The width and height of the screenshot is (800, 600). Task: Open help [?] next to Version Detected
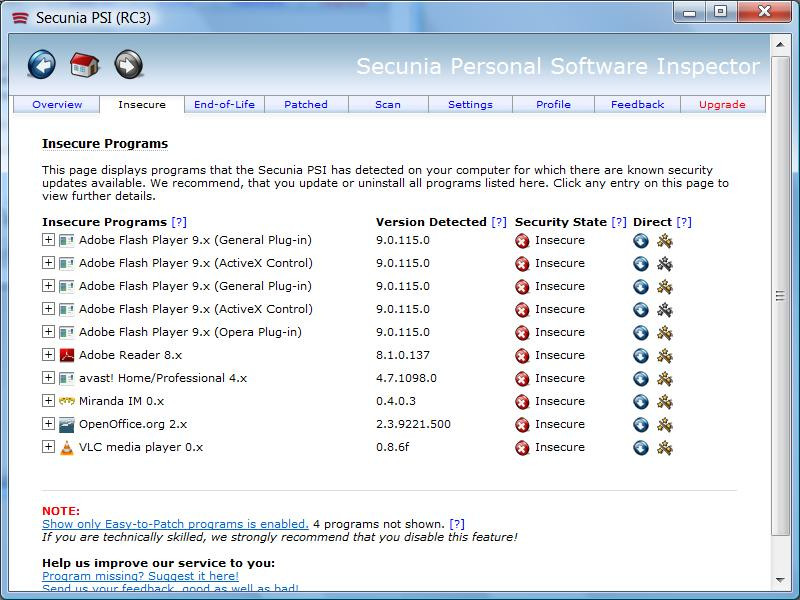click(x=499, y=222)
